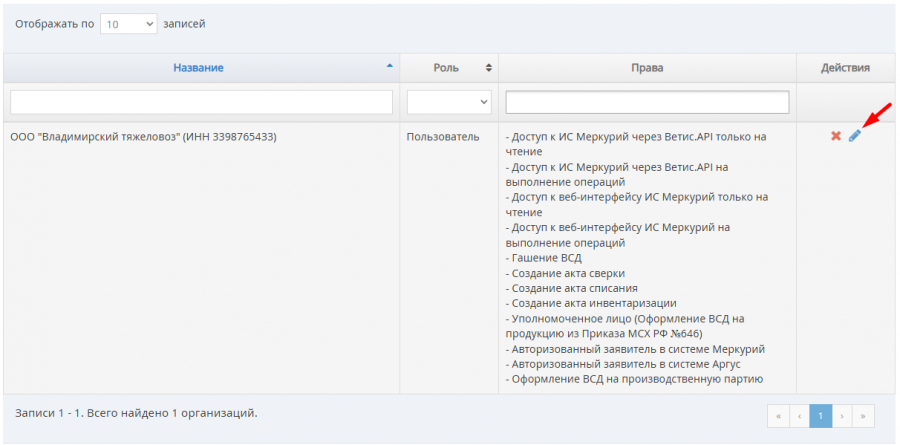Image resolution: width=900 pixels, height=445 pixels.
Task: Click the sort arrow icon in Название header
Action: [x=389, y=67]
